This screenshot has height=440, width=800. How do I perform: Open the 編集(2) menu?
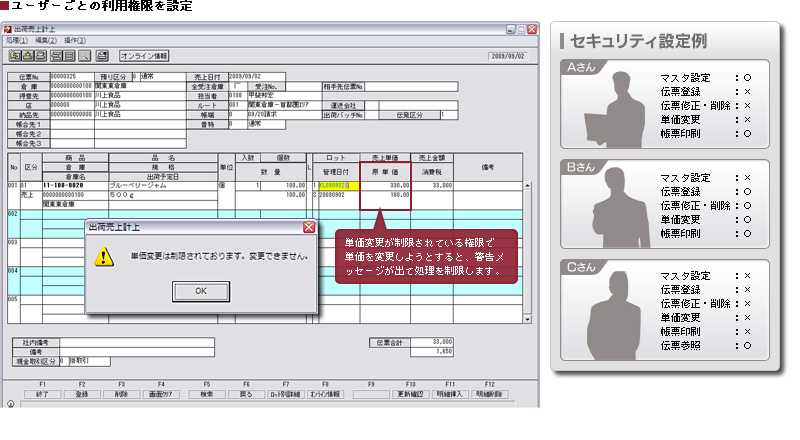(46, 40)
